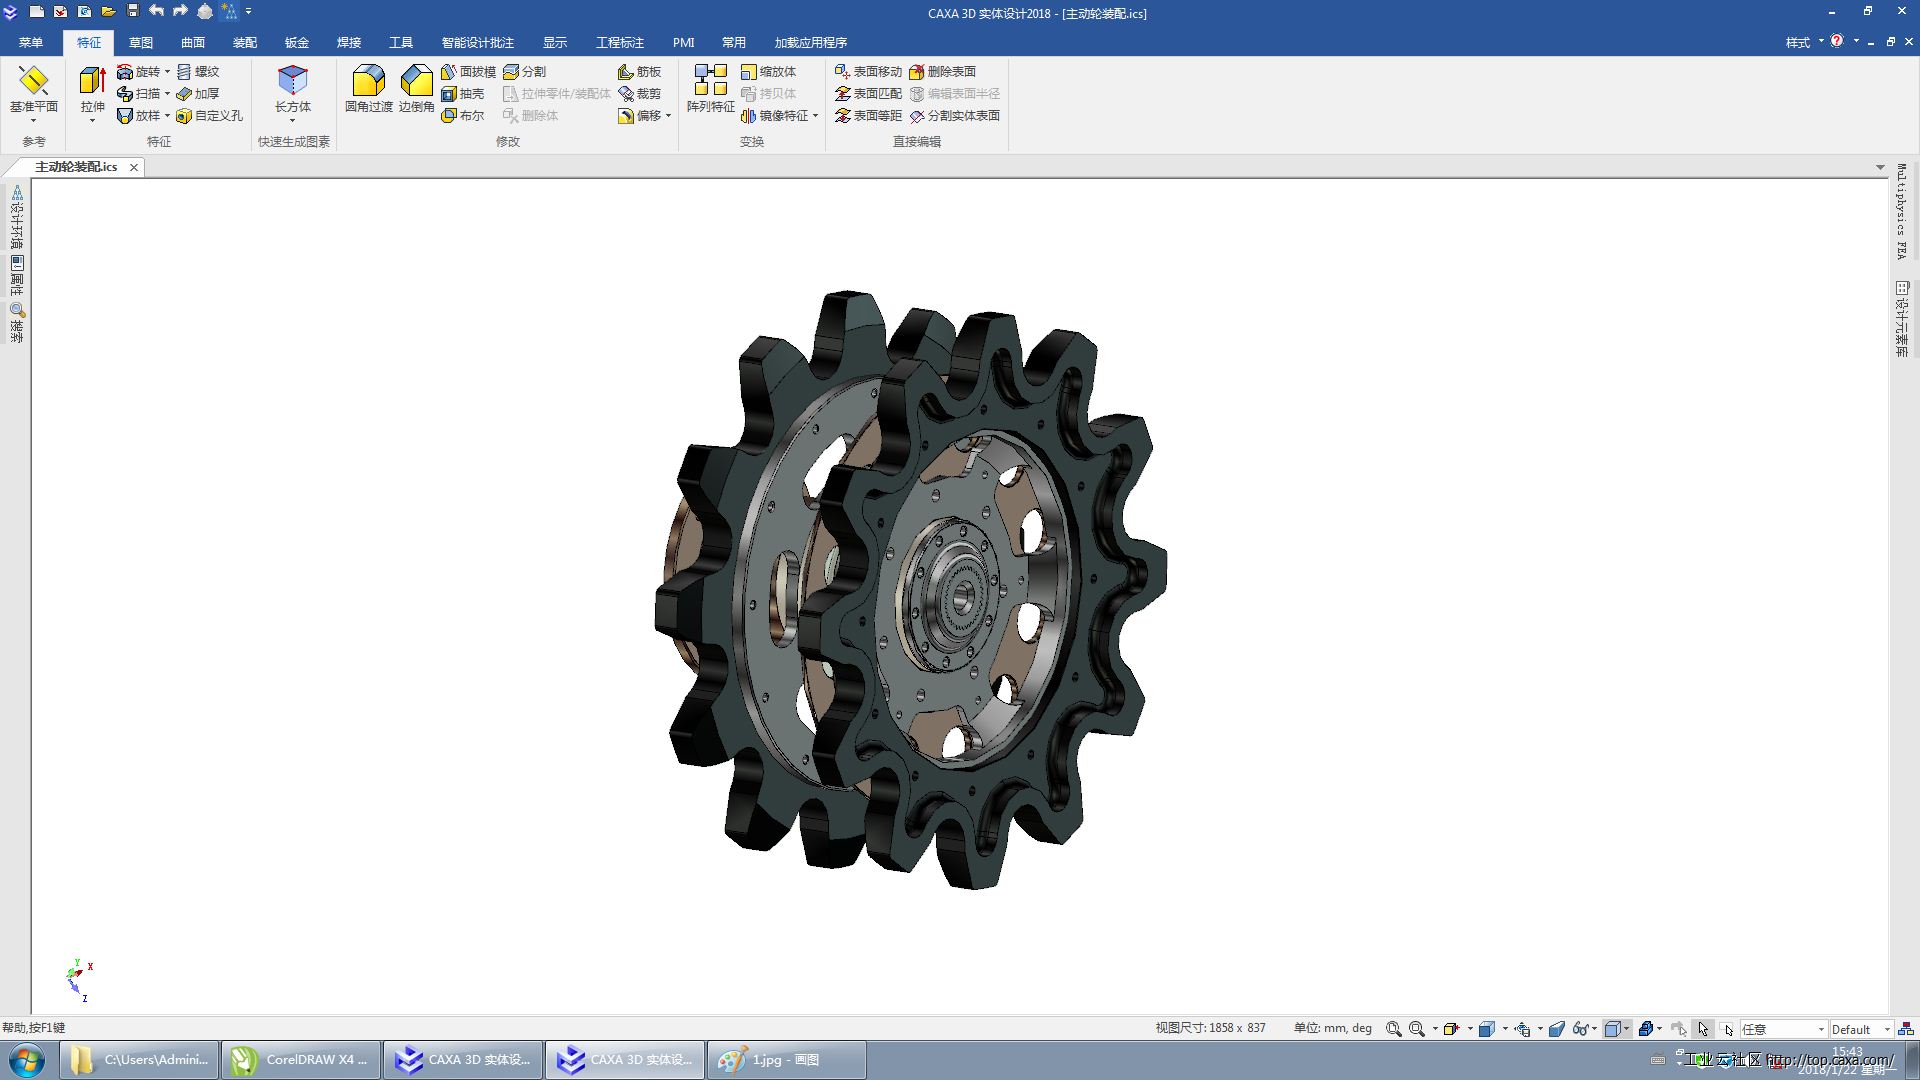
Task: Click the 筋板 rib tool
Action: coord(640,72)
